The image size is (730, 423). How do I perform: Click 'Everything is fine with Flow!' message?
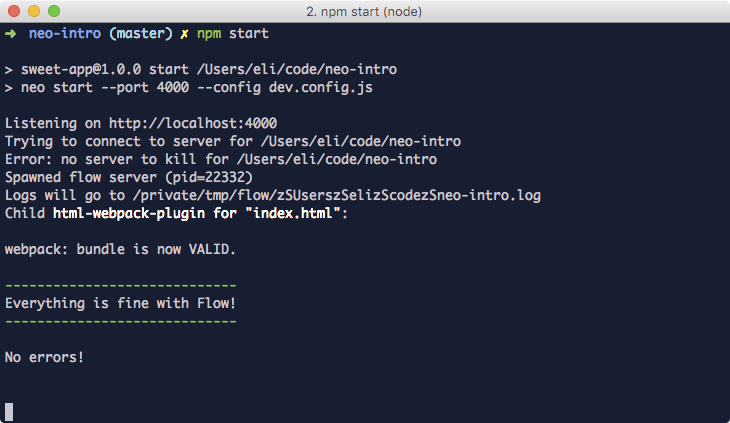120,303
